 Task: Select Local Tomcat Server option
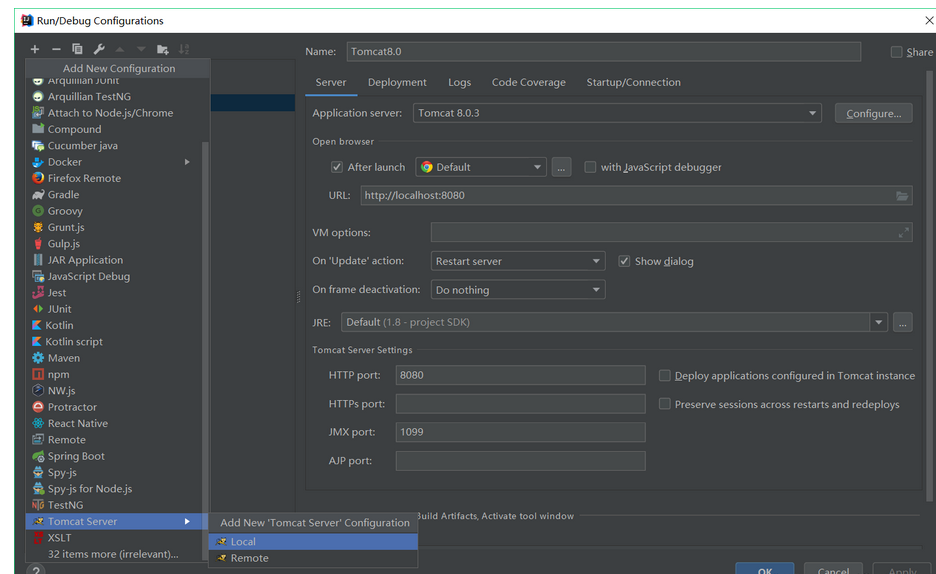(313, 542)
